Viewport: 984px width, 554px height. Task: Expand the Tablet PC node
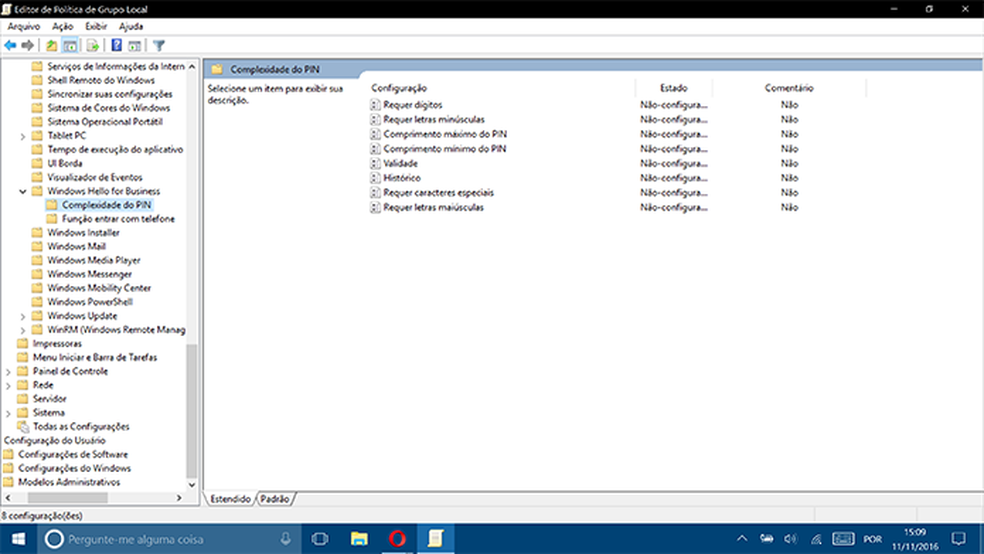(23, 136)
